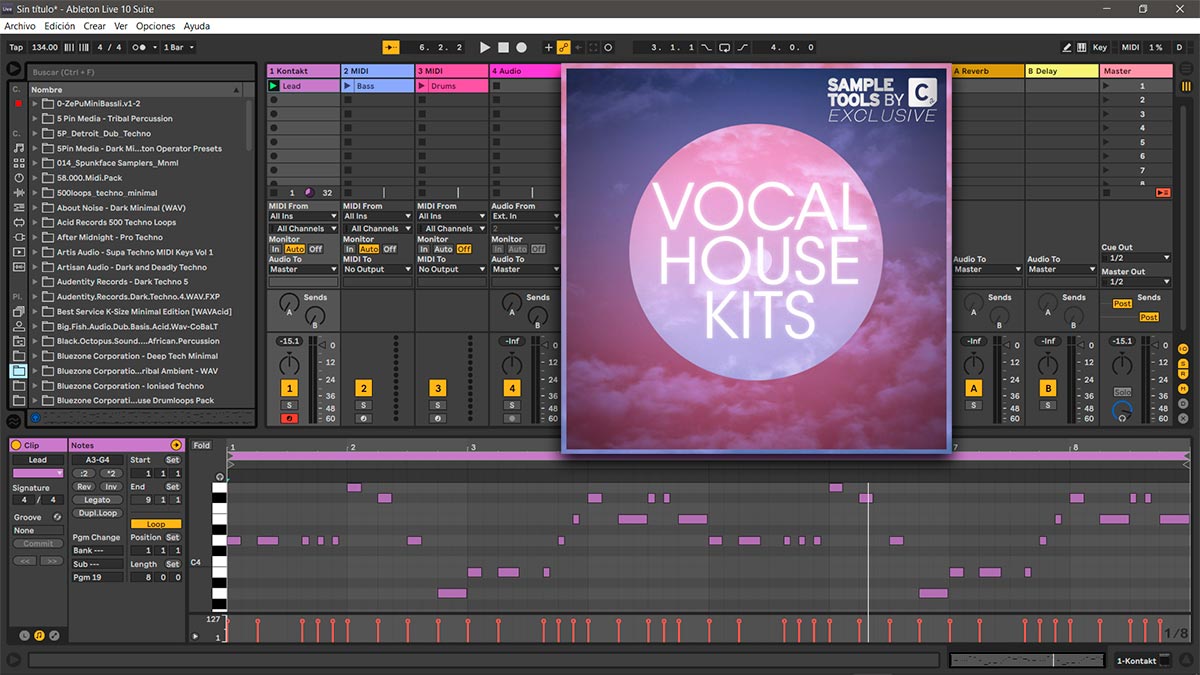Click the Rev button to reverse notes
Screen dimensions: 1200x675
[x=84, y=487]
